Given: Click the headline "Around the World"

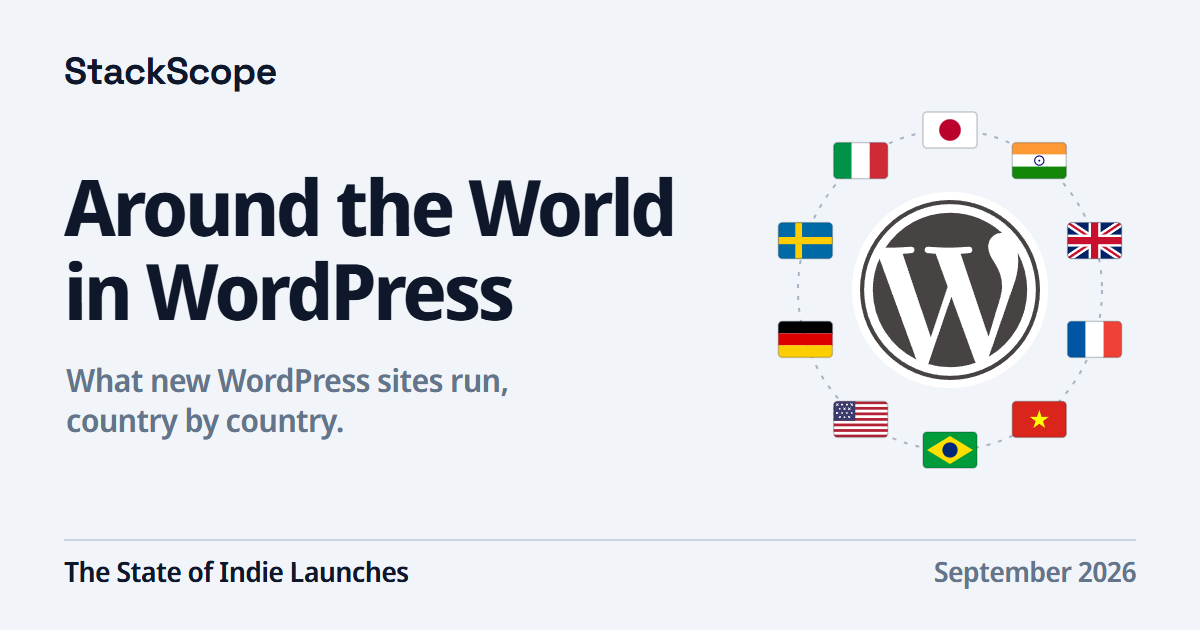Looking at the screenshot, I should [369, 206].
